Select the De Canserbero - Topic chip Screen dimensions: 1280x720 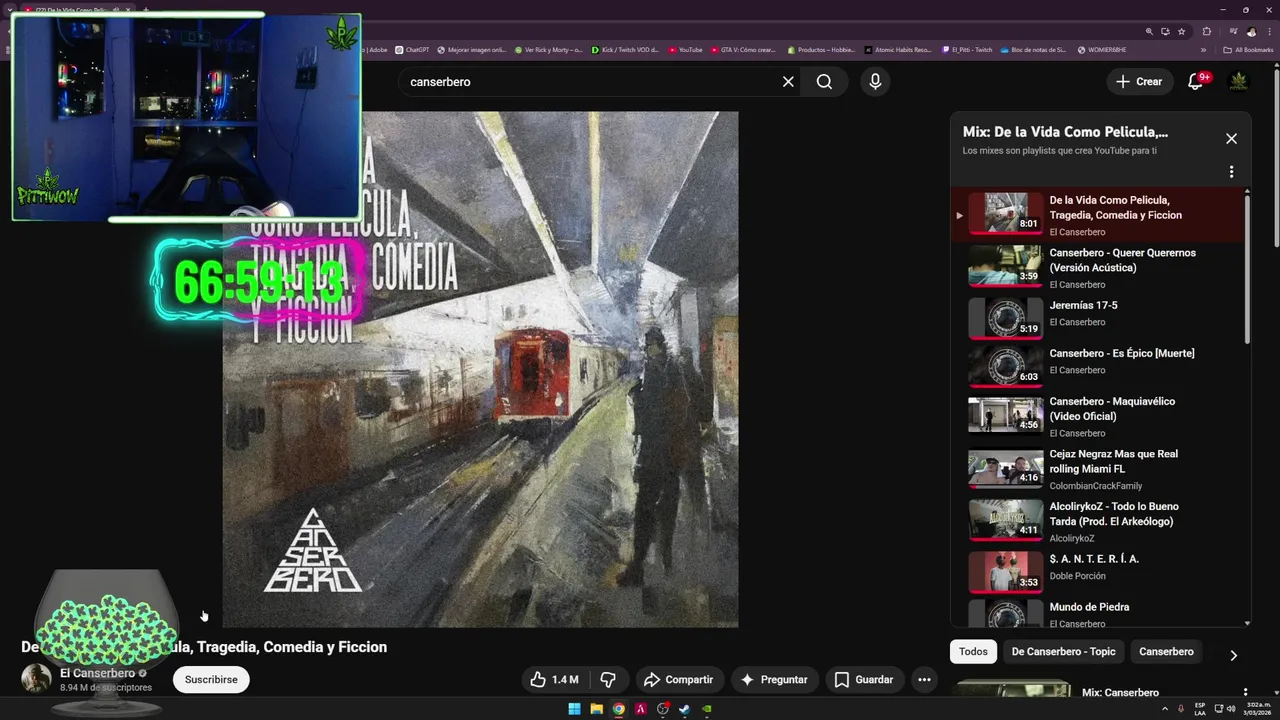(x=1063, y=652)
